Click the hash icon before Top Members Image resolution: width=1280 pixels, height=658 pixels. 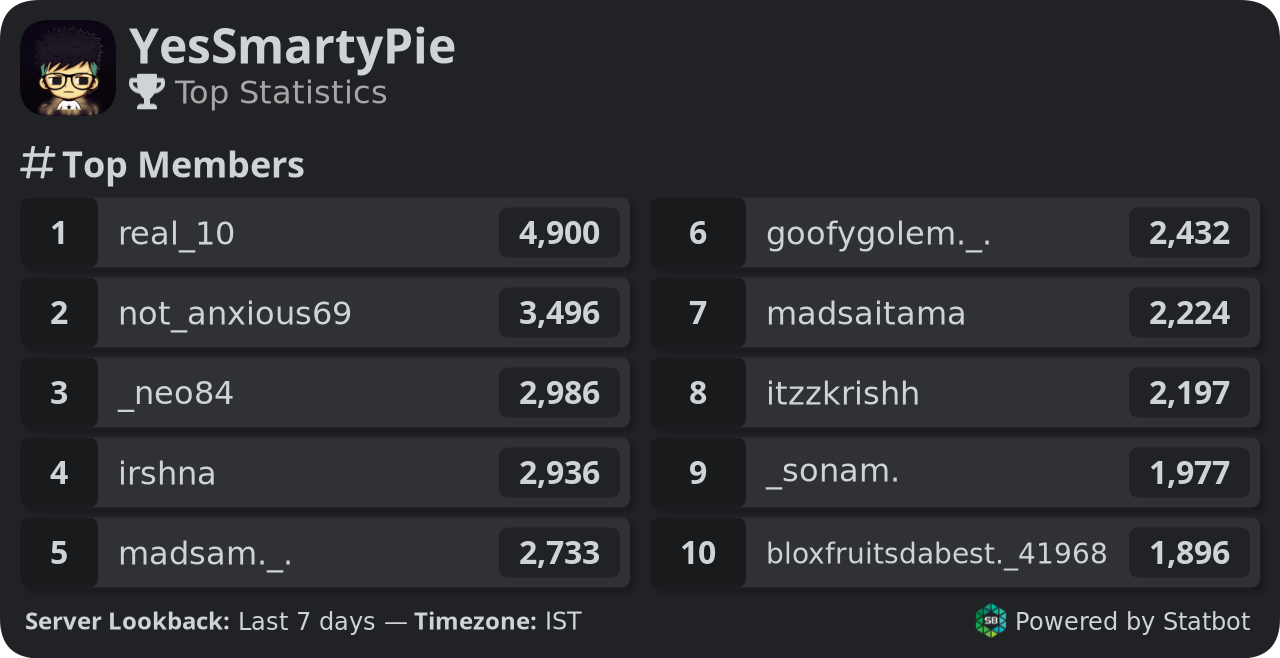(37, 164)
